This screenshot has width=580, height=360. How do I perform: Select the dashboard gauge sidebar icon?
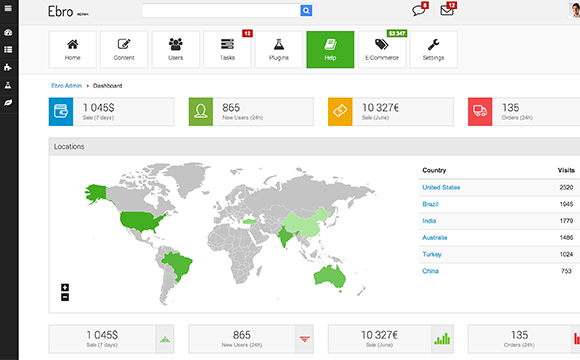[8, 33]
